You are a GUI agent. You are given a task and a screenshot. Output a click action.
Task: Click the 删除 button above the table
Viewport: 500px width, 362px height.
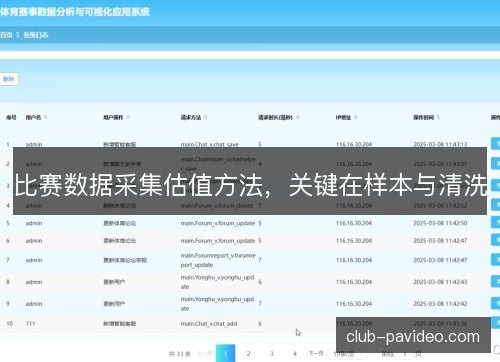[9, 79]
